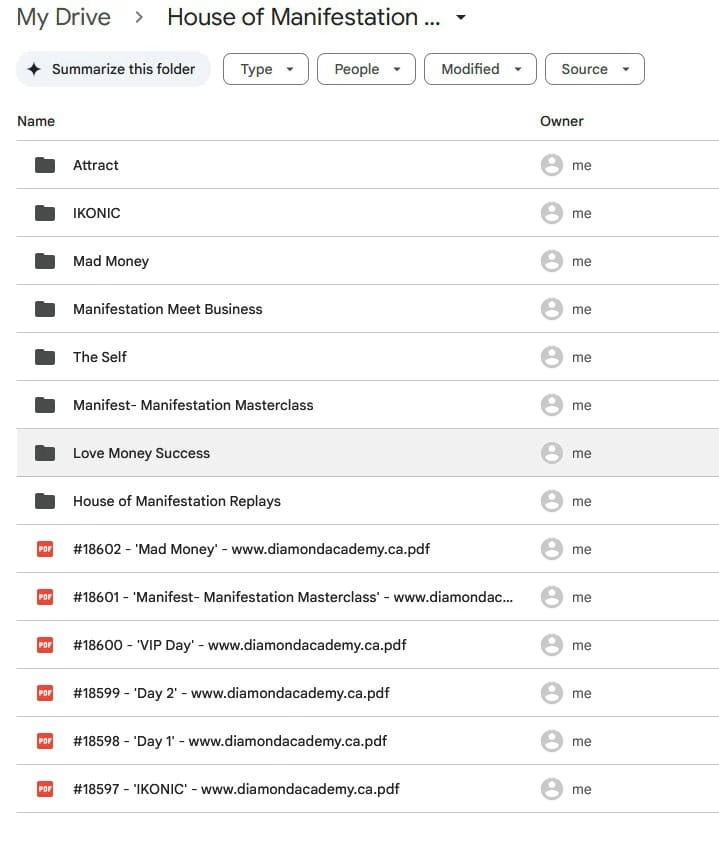Click the Love Money Success folder icon
This screenshot has width=719, height=849.
click(45, 453)
